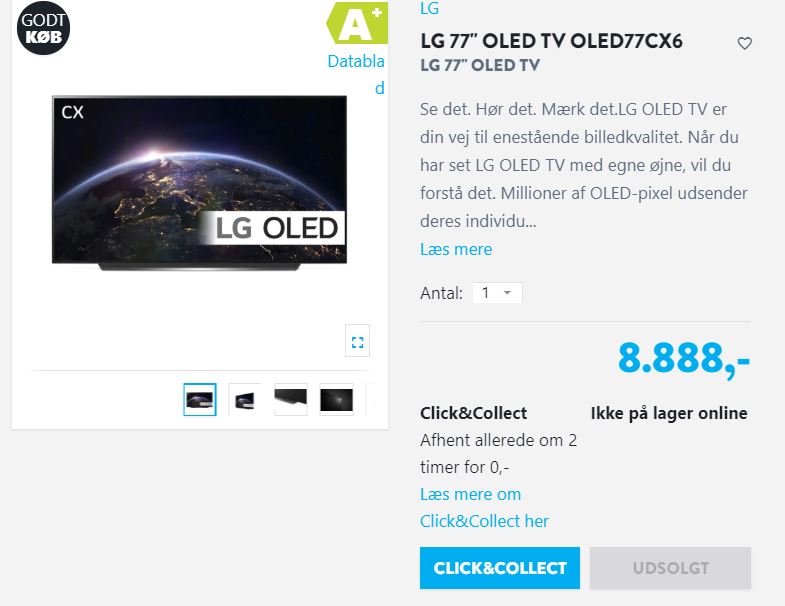Open fullscreen image view icon

tap(357, 341)
